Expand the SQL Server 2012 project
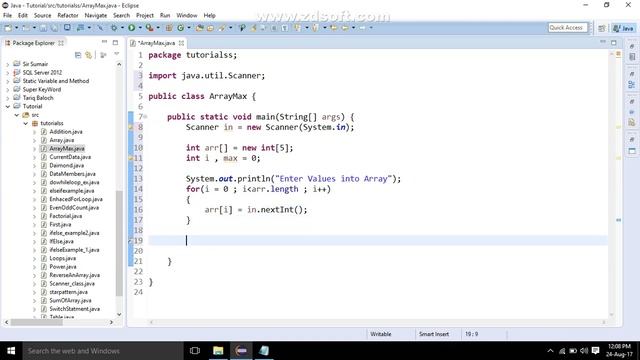 point(7,73)
